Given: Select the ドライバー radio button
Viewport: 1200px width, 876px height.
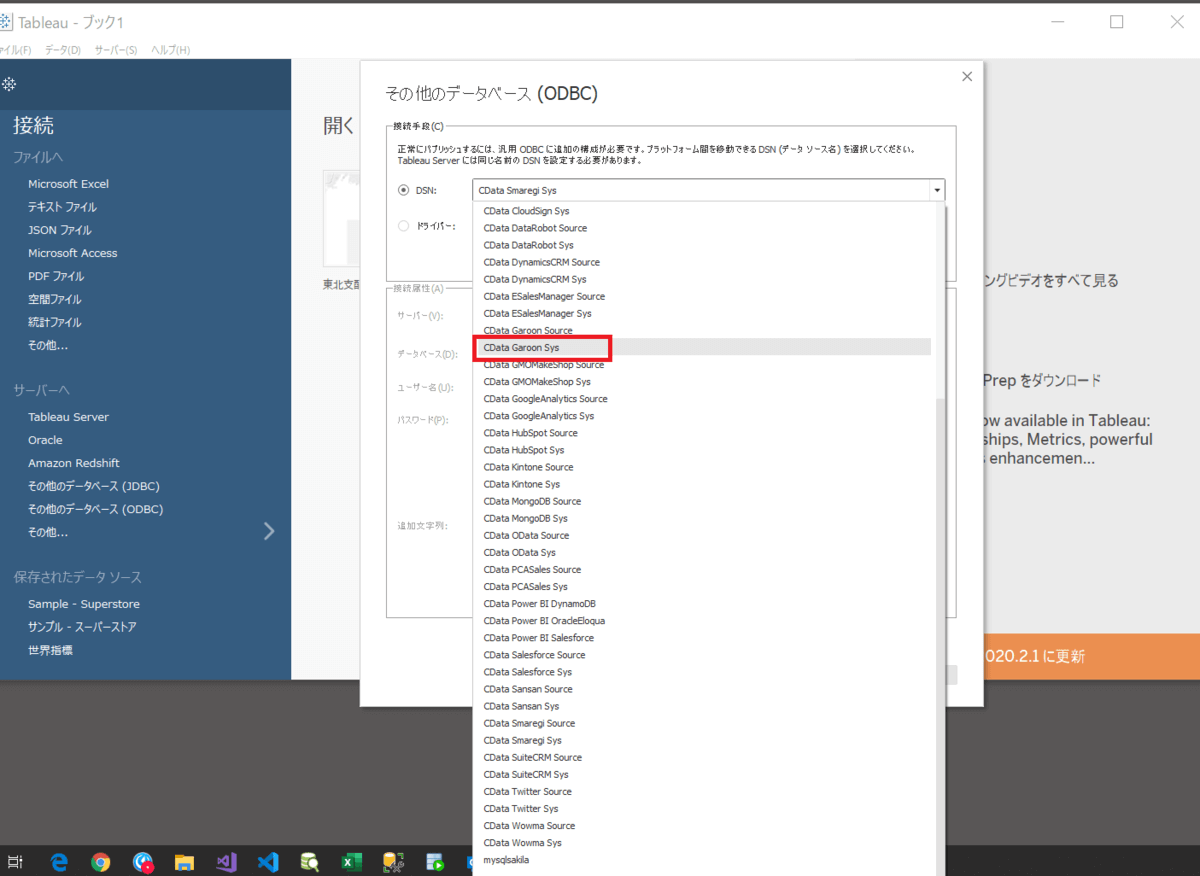Looking at the screenshot, I should coord(404,226).
